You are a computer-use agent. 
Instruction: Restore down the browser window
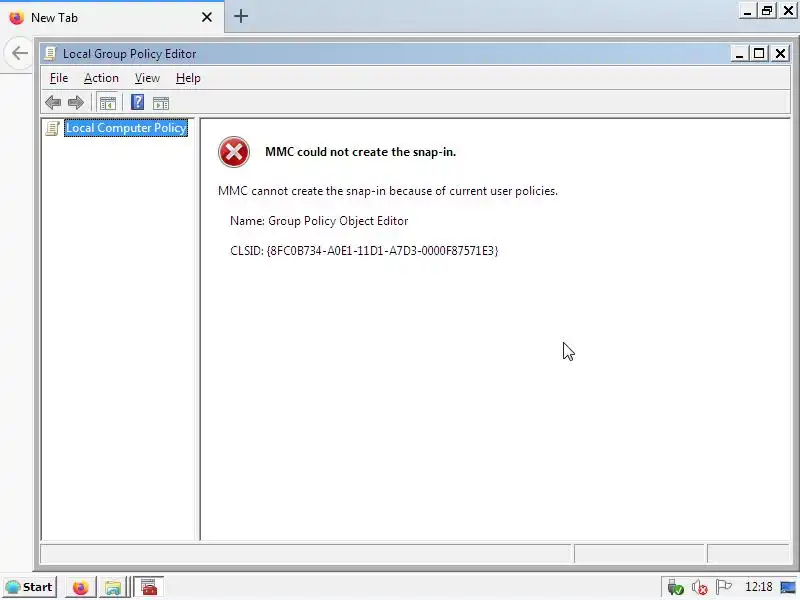tap(767, 11)
